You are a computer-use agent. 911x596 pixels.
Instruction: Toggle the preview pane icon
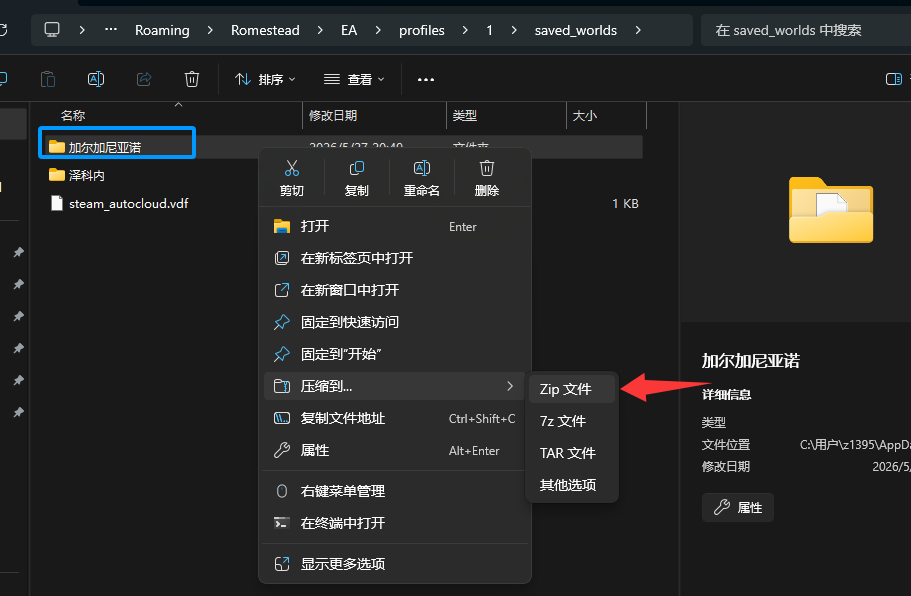[894, 79]
